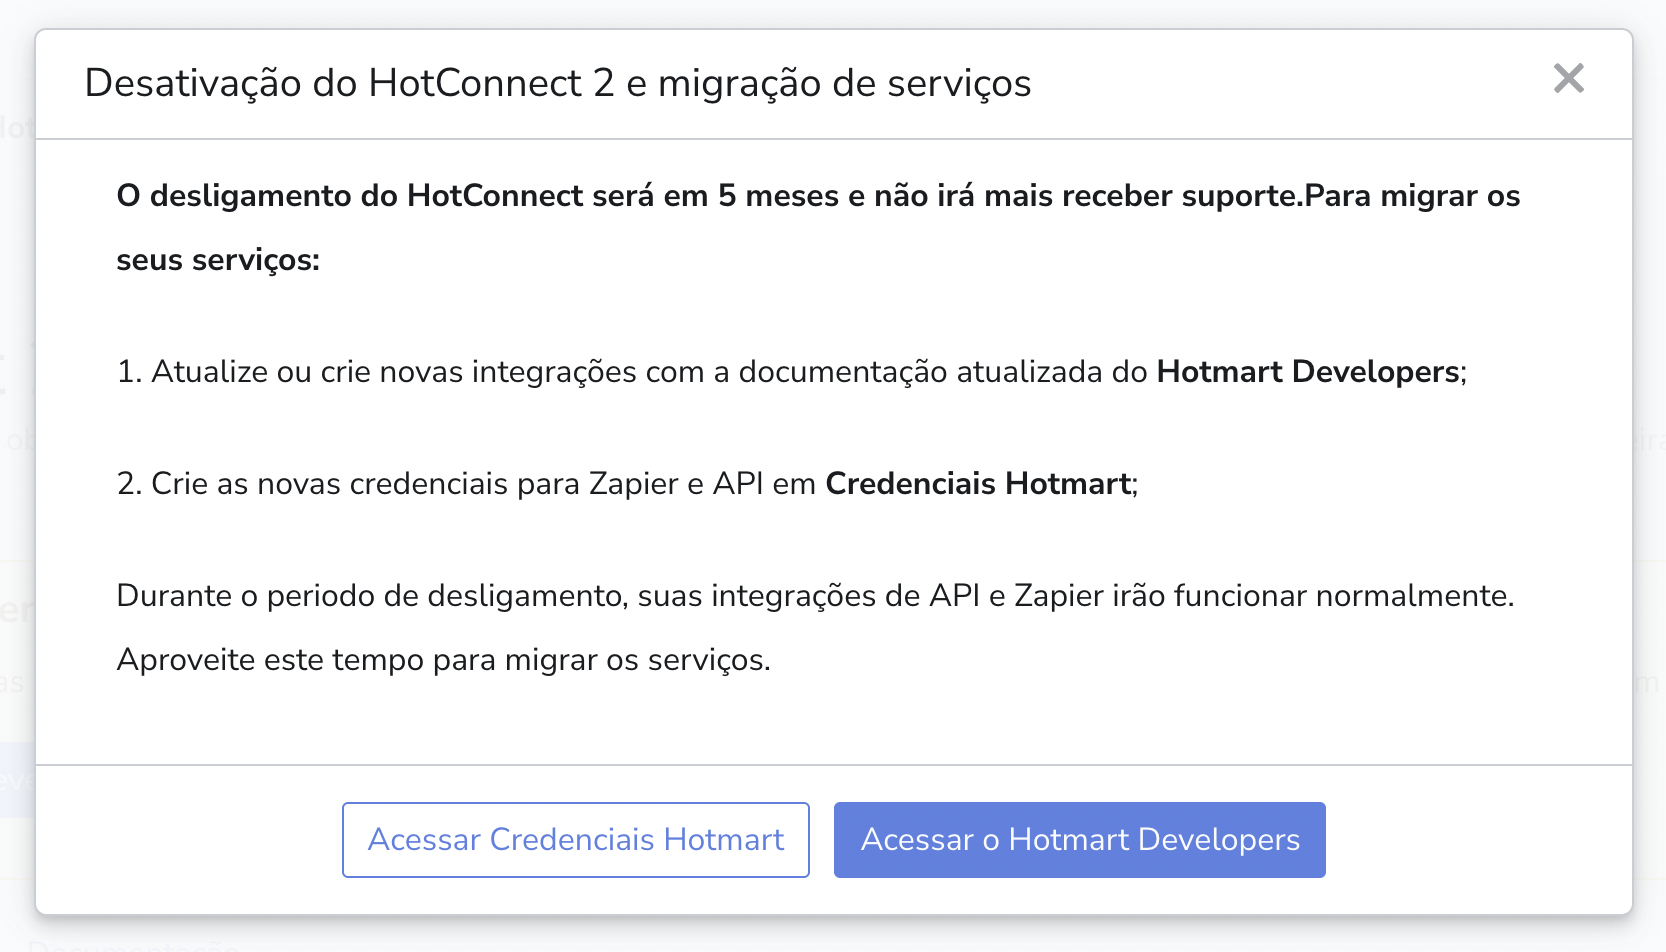Image resolution: width=1666 pixels, height=952 pixels.
Task: Click Acessar o Hotmart Developers button
Action: pyautogui.click(x=1080, y=840)
